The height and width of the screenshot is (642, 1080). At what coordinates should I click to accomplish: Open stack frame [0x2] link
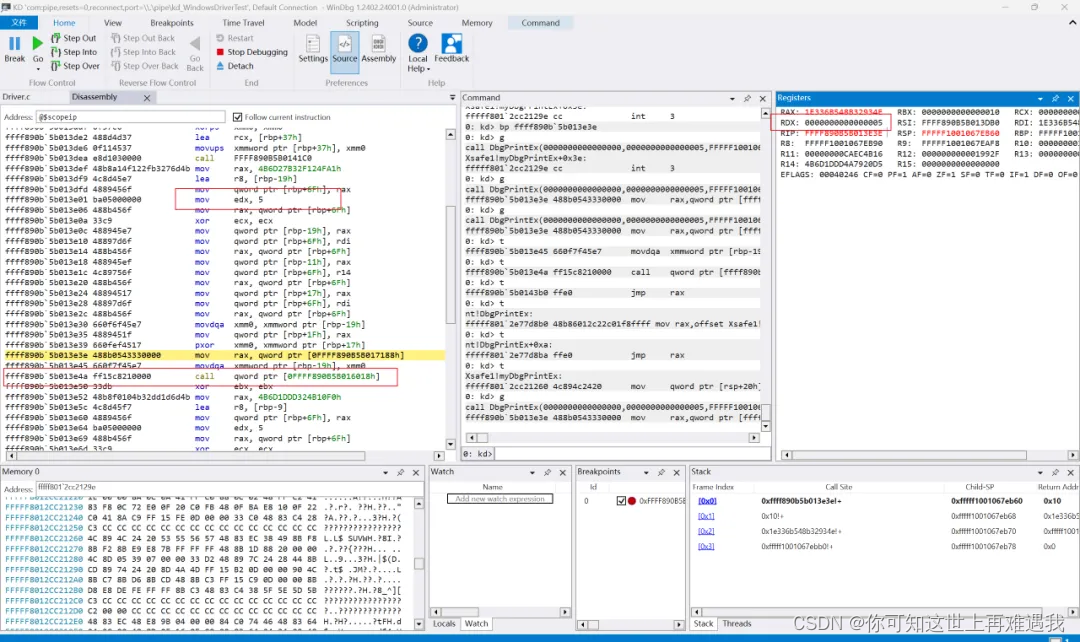pyautogui.click(x=706, y=531)
